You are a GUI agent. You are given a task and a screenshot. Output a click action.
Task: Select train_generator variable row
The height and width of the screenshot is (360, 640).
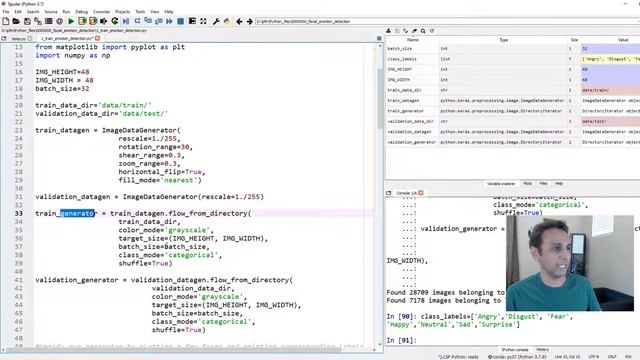click(513, 111)
